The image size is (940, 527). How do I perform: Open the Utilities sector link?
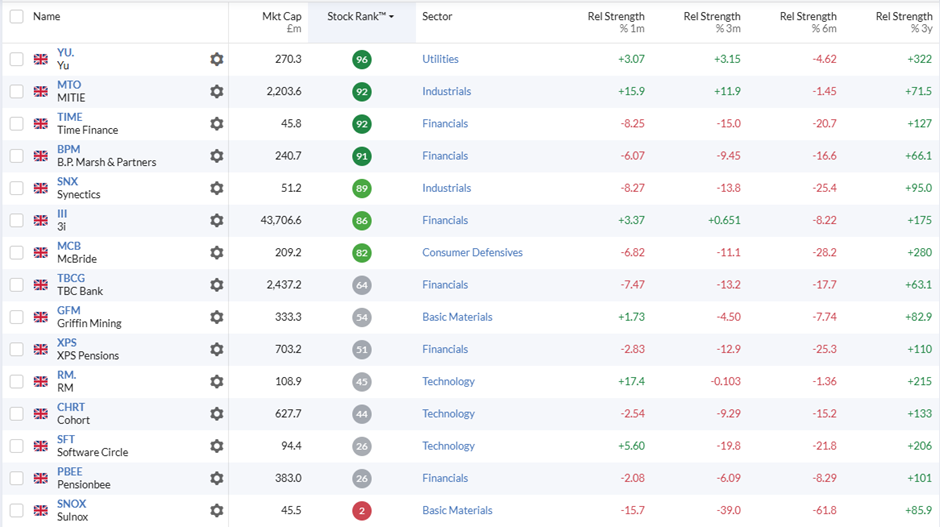(x=440, y=59)
